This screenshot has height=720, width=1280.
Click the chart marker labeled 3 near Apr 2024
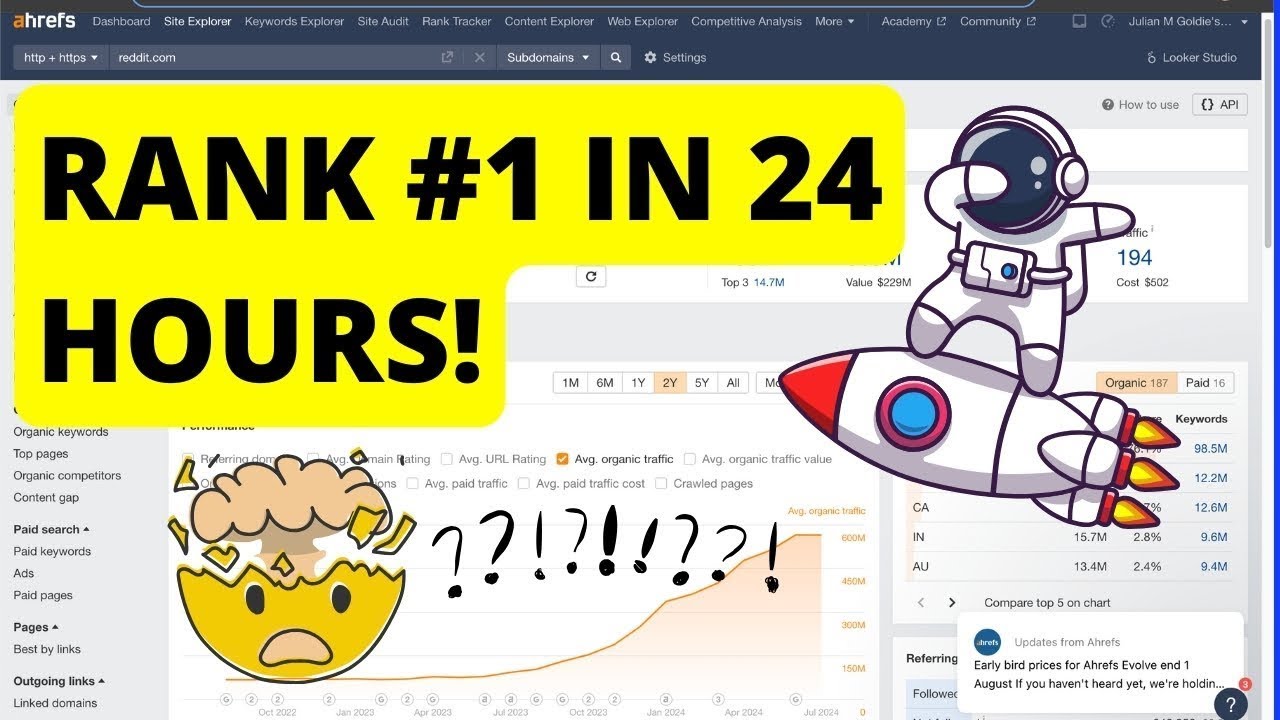coord(720,699)
